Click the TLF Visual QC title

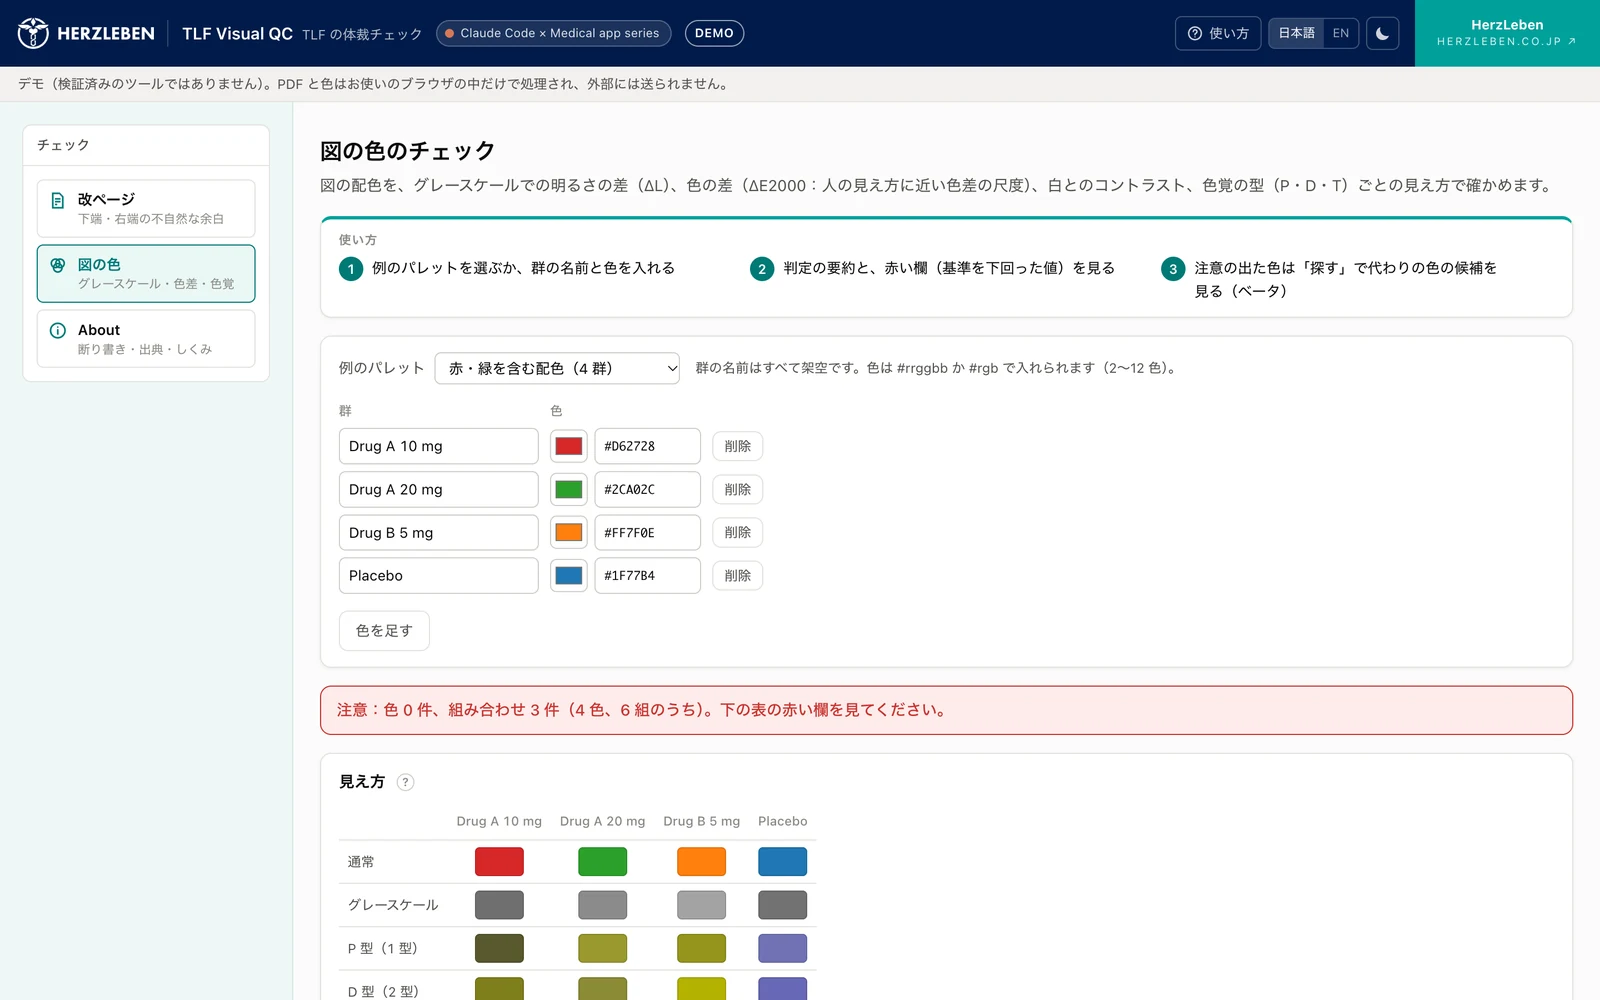(237, 33)
